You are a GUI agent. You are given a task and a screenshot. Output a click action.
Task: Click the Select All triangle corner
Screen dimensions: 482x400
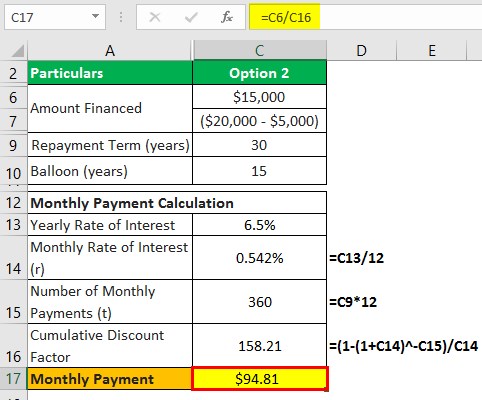click(x=17, y=51)
